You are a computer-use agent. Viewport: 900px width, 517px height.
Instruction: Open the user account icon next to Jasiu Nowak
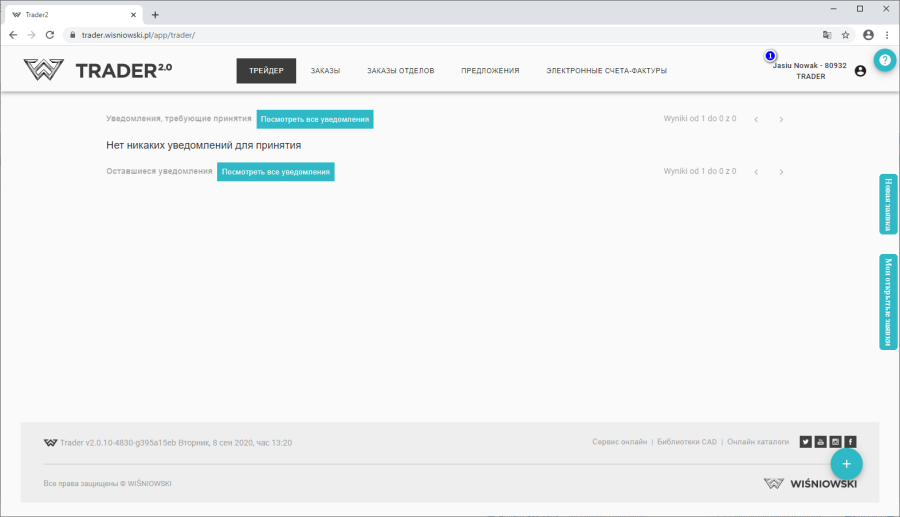tap(860, 71)
